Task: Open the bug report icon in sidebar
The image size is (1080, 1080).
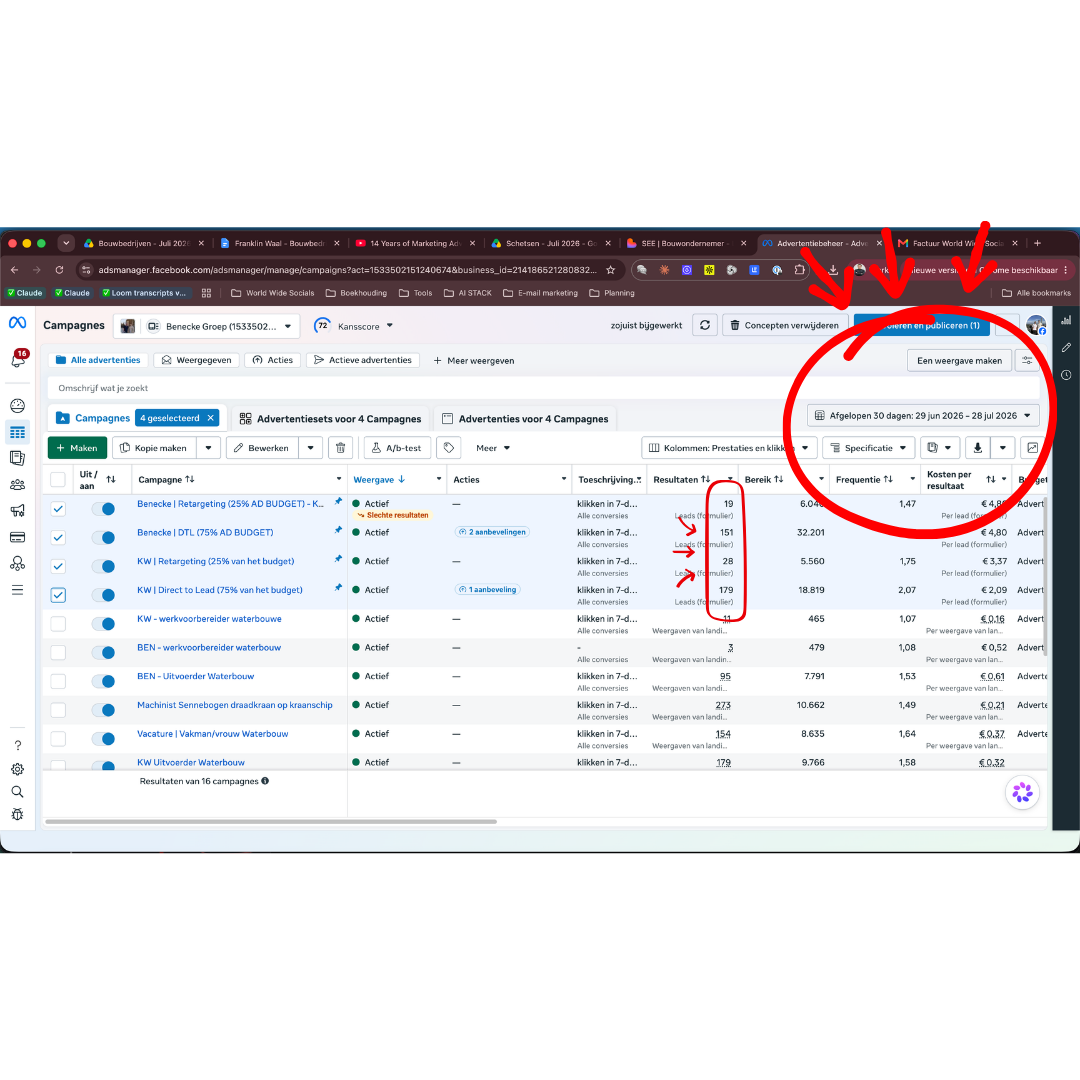Action: click(x=17, y=814)
